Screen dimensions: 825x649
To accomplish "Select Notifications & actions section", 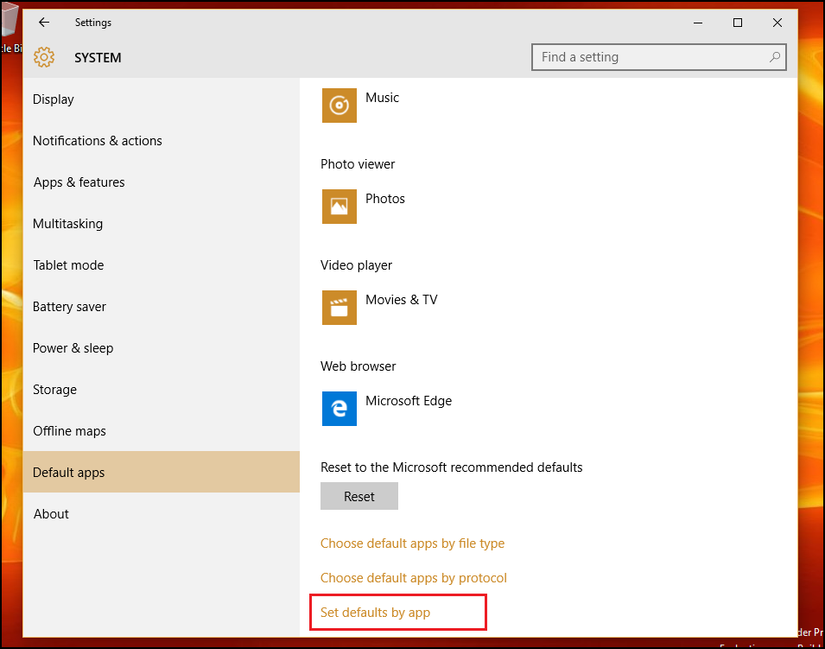I will click(97, 141).
